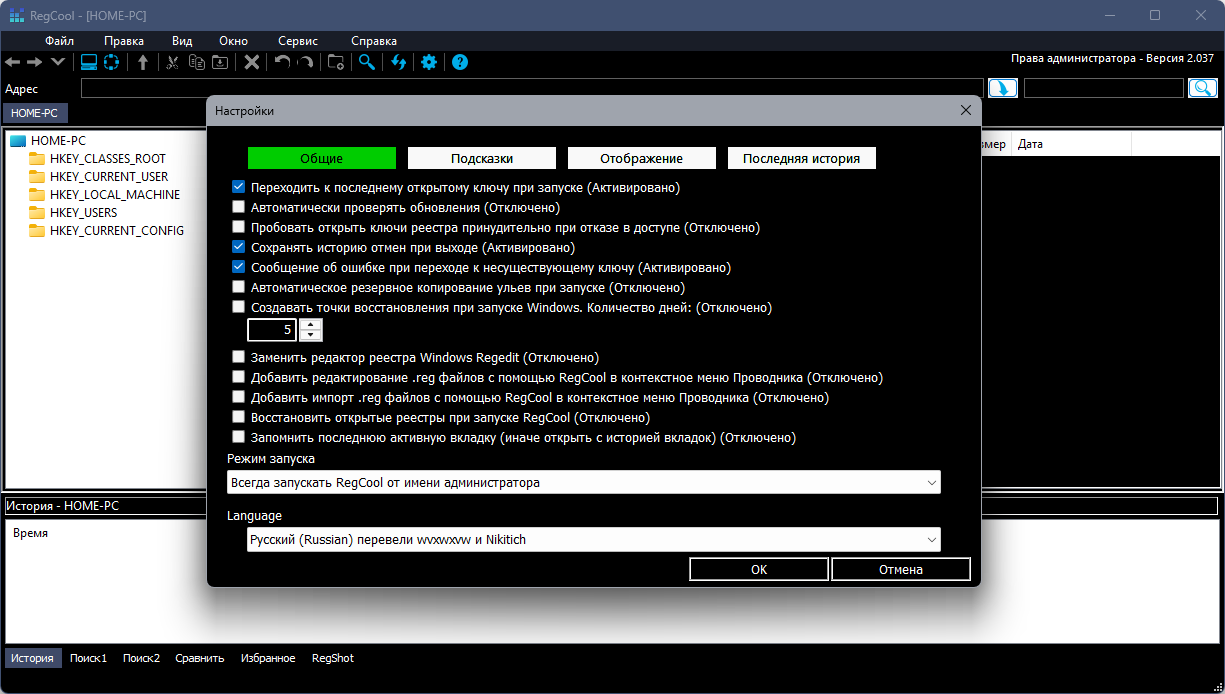The image size is (1225, 694).
Task: Click the blue refresh arrows icon
Action: (x=398, y=62)
